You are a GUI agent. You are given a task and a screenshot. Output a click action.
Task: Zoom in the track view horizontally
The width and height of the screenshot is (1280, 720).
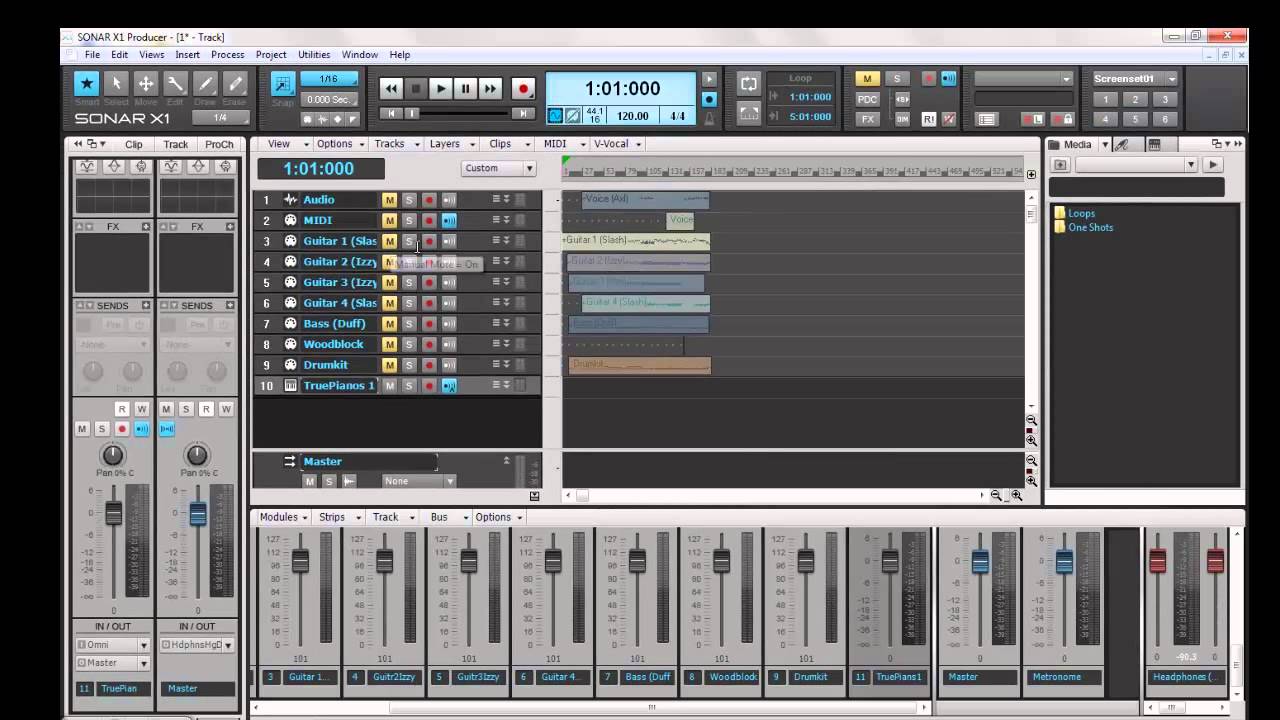pos(1016,495)
